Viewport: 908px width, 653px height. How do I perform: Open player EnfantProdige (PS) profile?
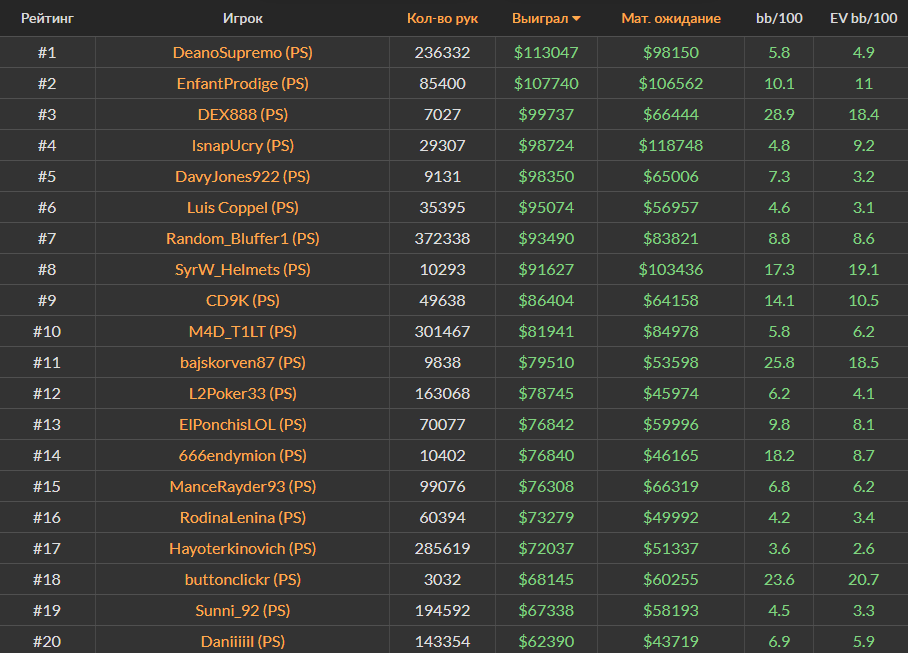click(x=242, y=83)
